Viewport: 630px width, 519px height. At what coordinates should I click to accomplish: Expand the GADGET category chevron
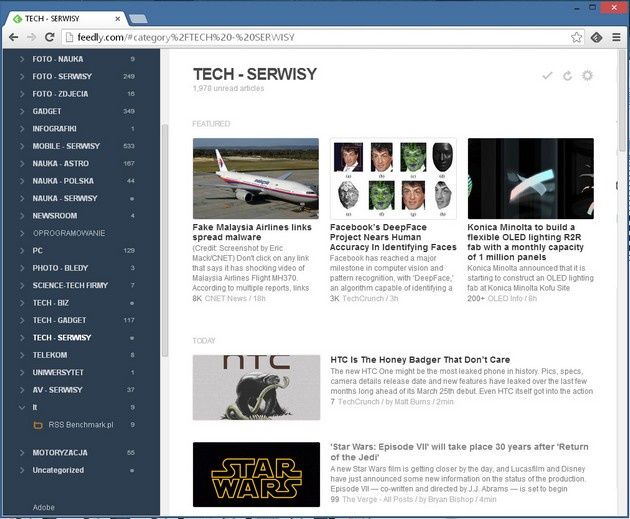coord(22,111)
